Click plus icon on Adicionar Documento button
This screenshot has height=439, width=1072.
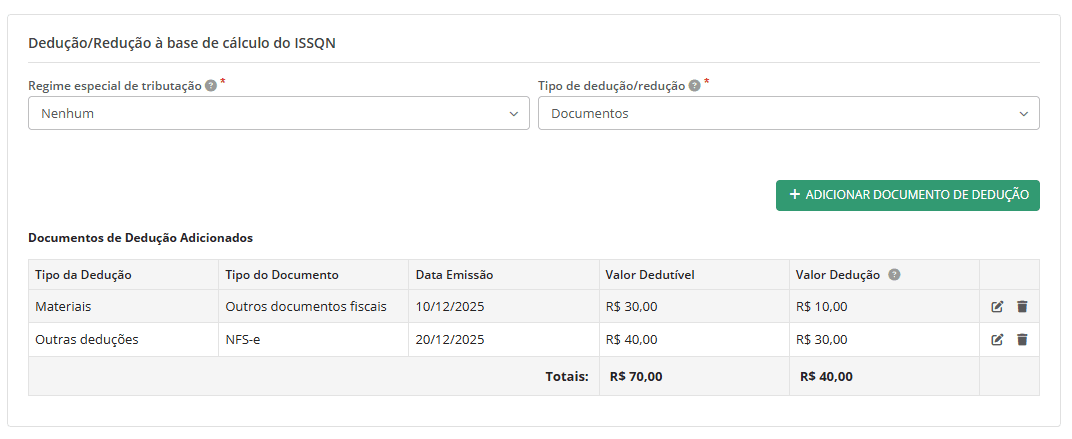(795, 195)
